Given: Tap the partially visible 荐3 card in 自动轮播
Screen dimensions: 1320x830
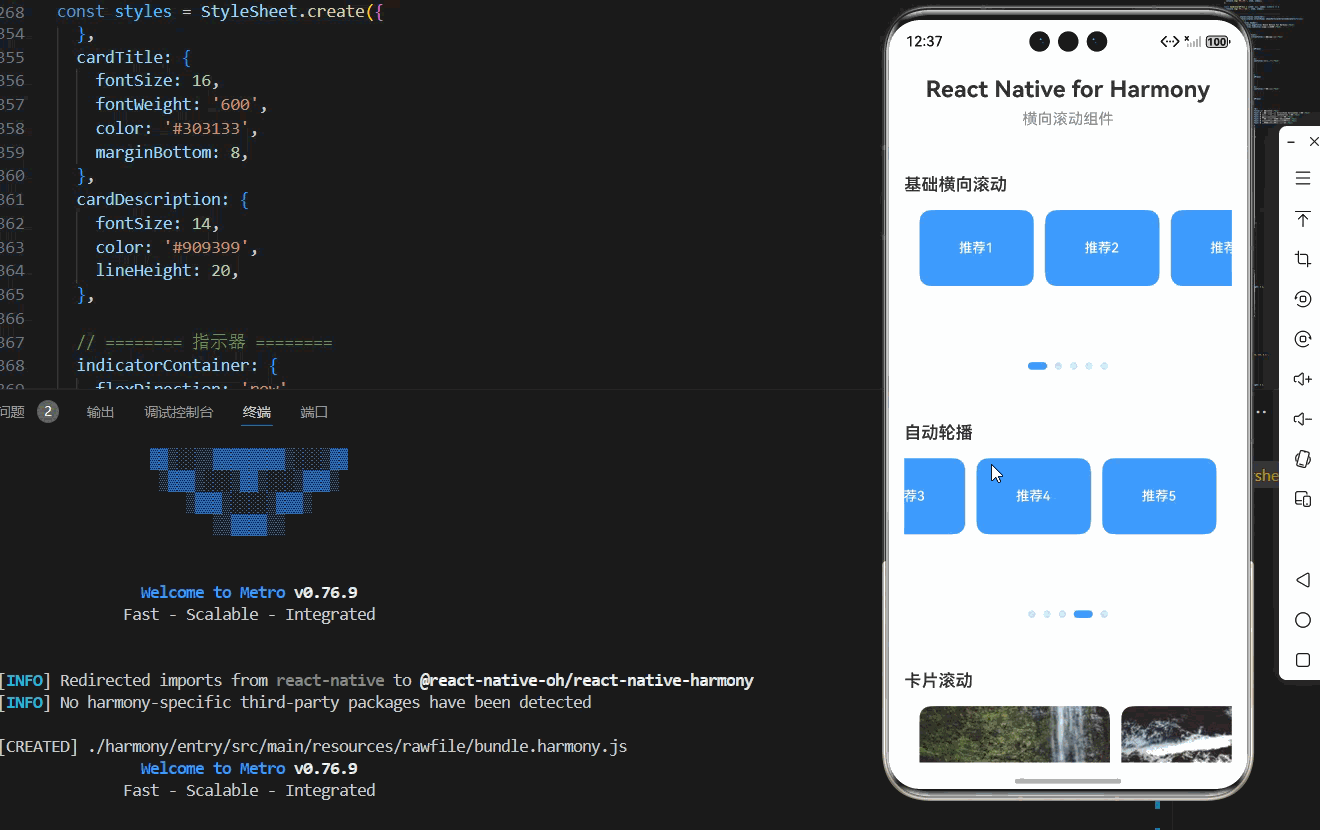Looking at the screenshot, I should coord(934,496).
